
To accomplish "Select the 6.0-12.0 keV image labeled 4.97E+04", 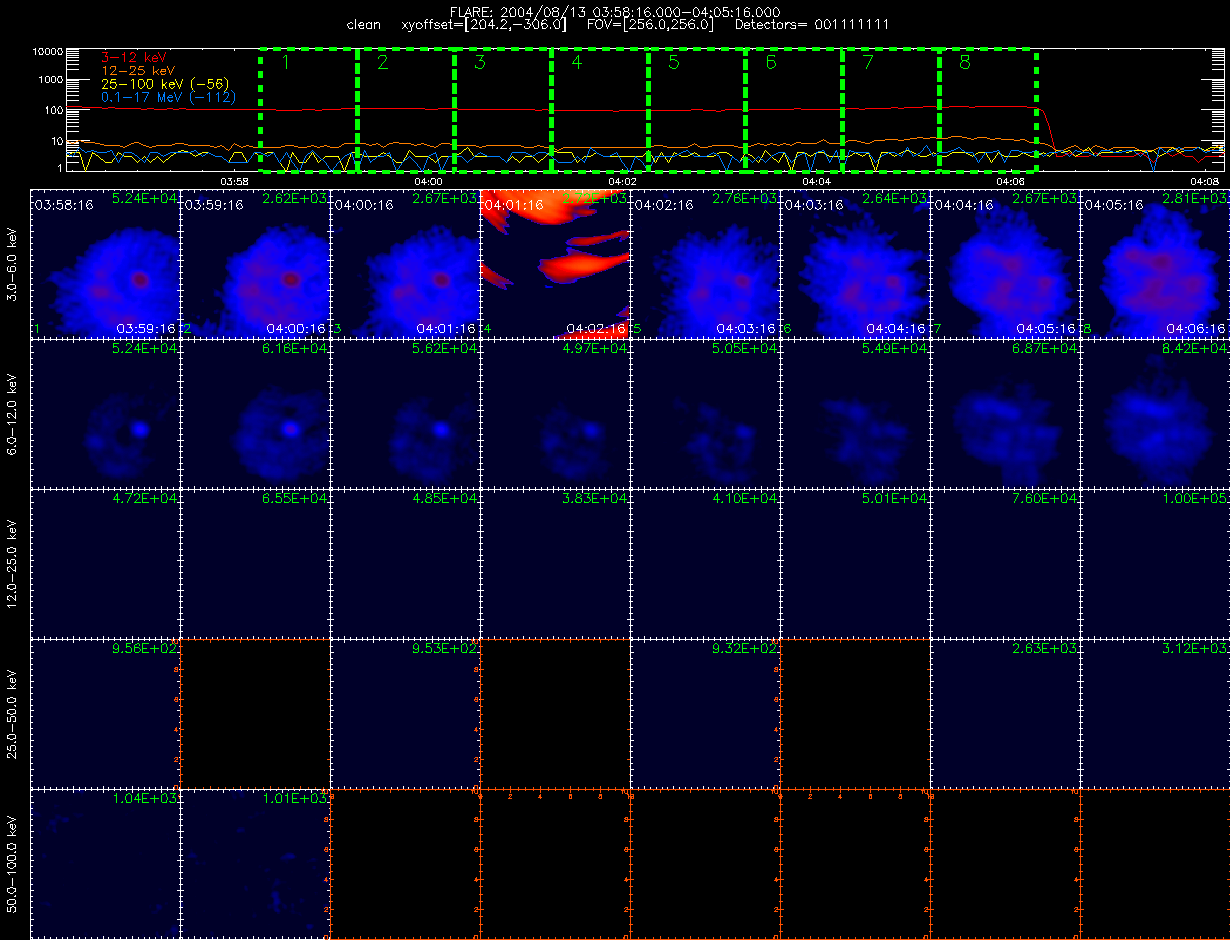I will tap(555, 414).
